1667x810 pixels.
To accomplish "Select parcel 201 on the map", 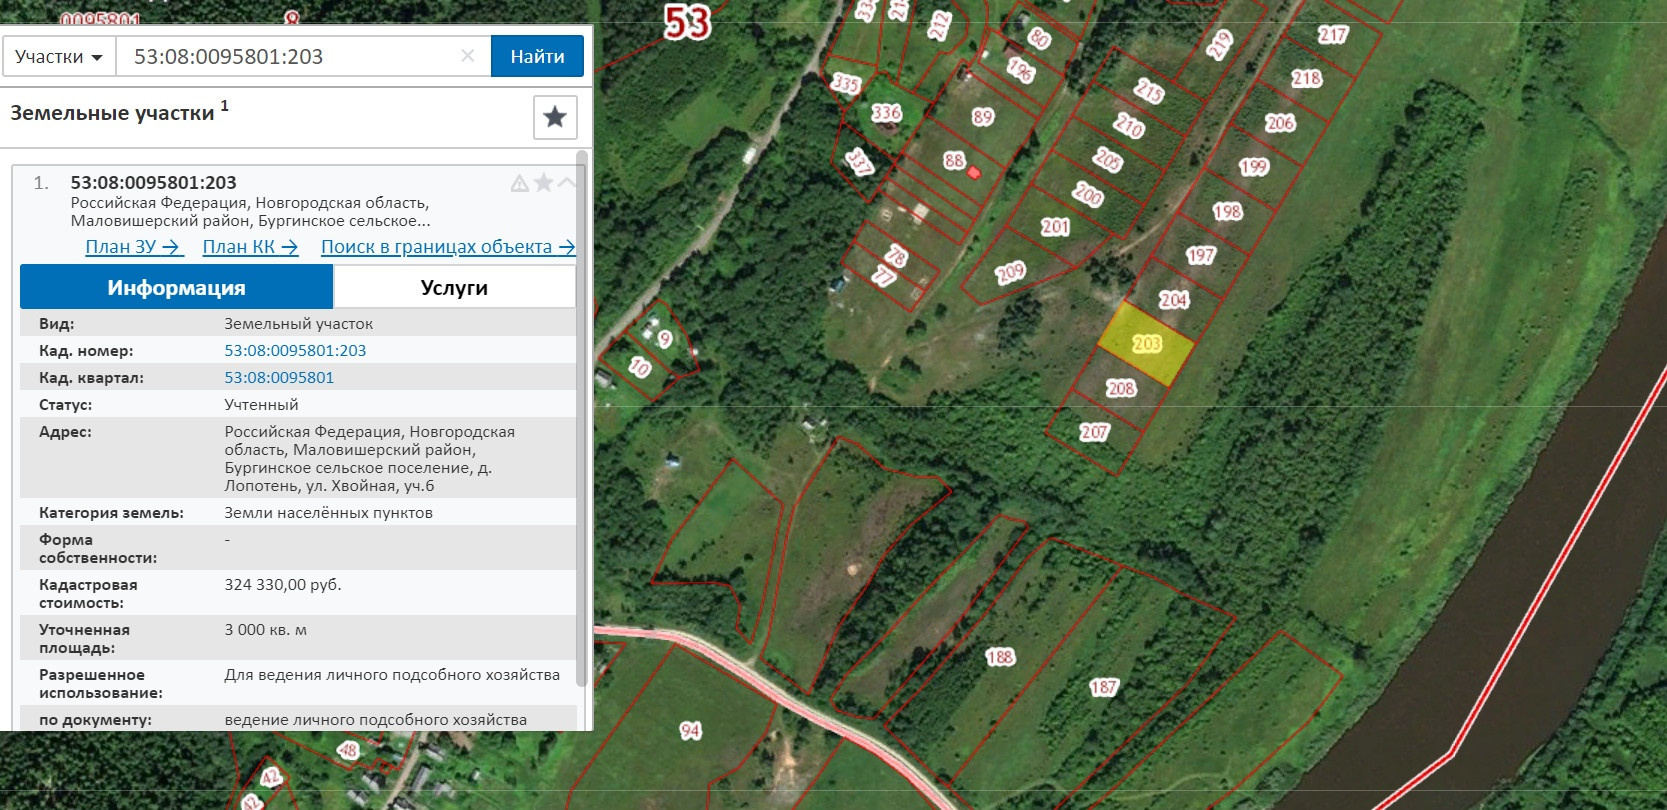I will tap(1055, 227).
